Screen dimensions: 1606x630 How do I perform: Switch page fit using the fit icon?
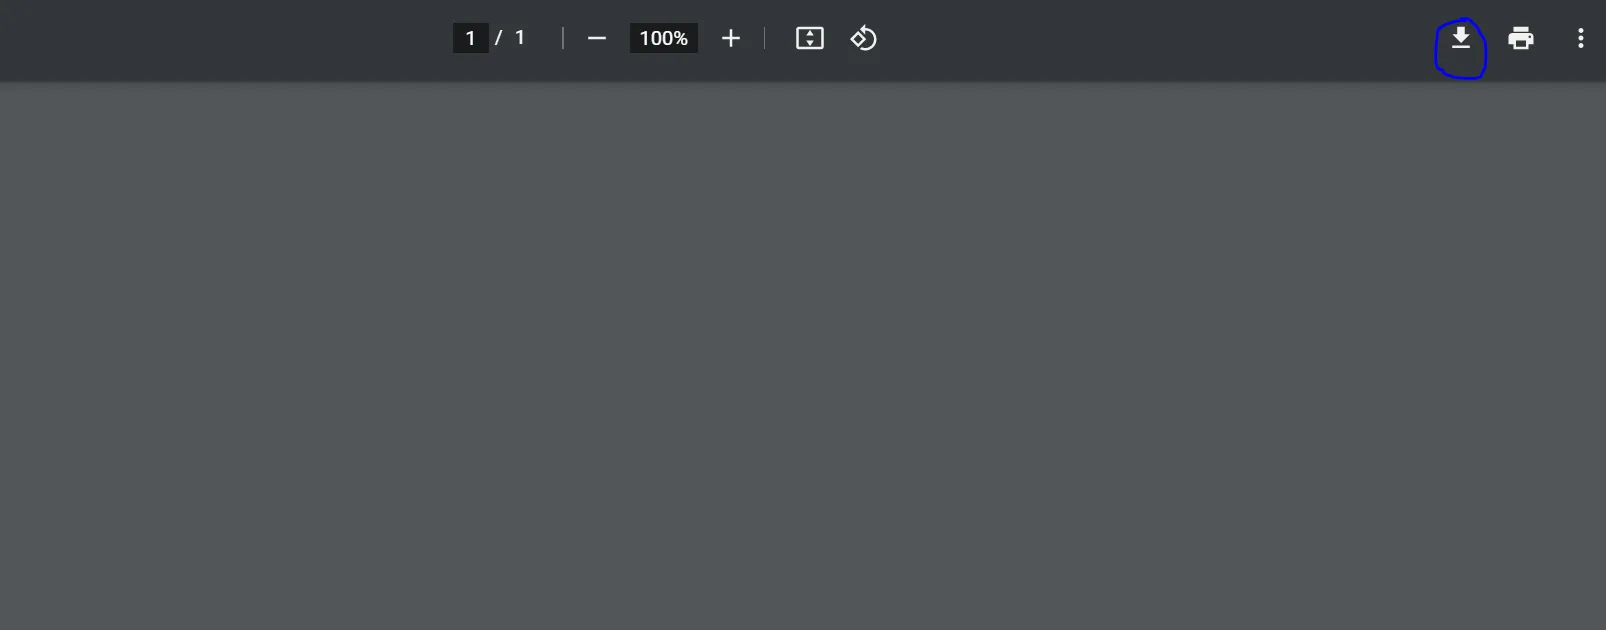point(810,38)
